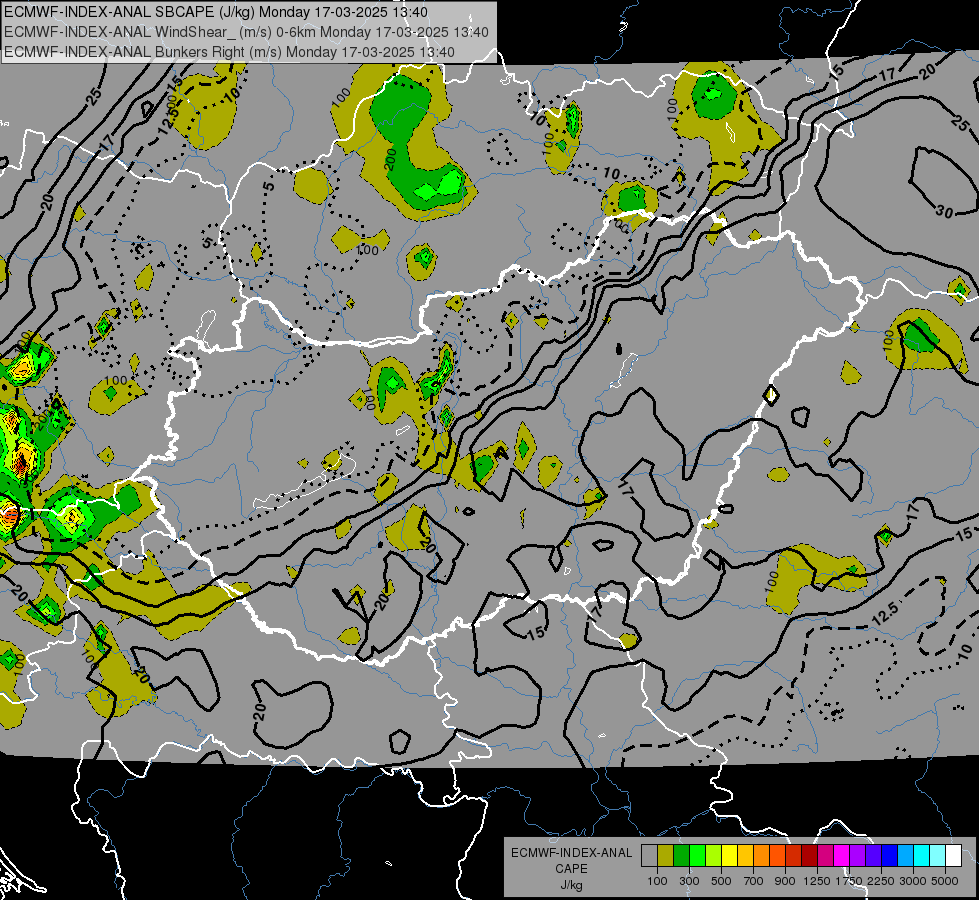Image resolution: width=979 pixels, height=900 pixels.
Task: Click the dark green legend swatch
Action: pyautogui.click(x=681, y=855)
